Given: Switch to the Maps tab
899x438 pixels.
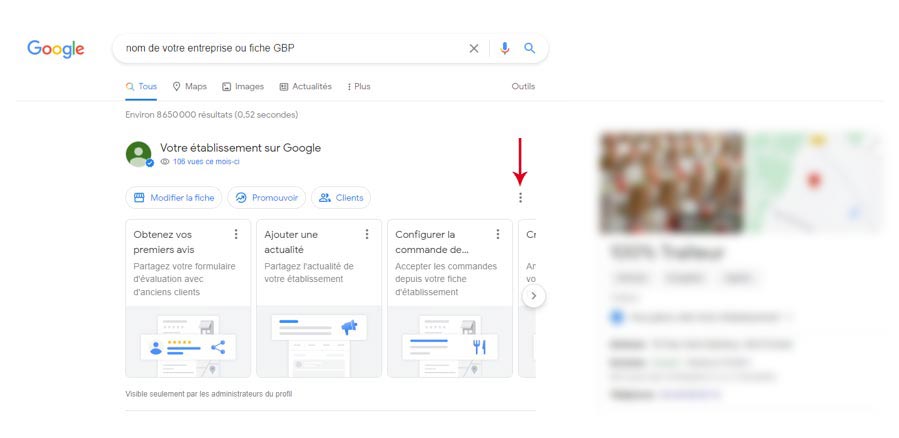Looking at the screenshot, I should 190,87.
